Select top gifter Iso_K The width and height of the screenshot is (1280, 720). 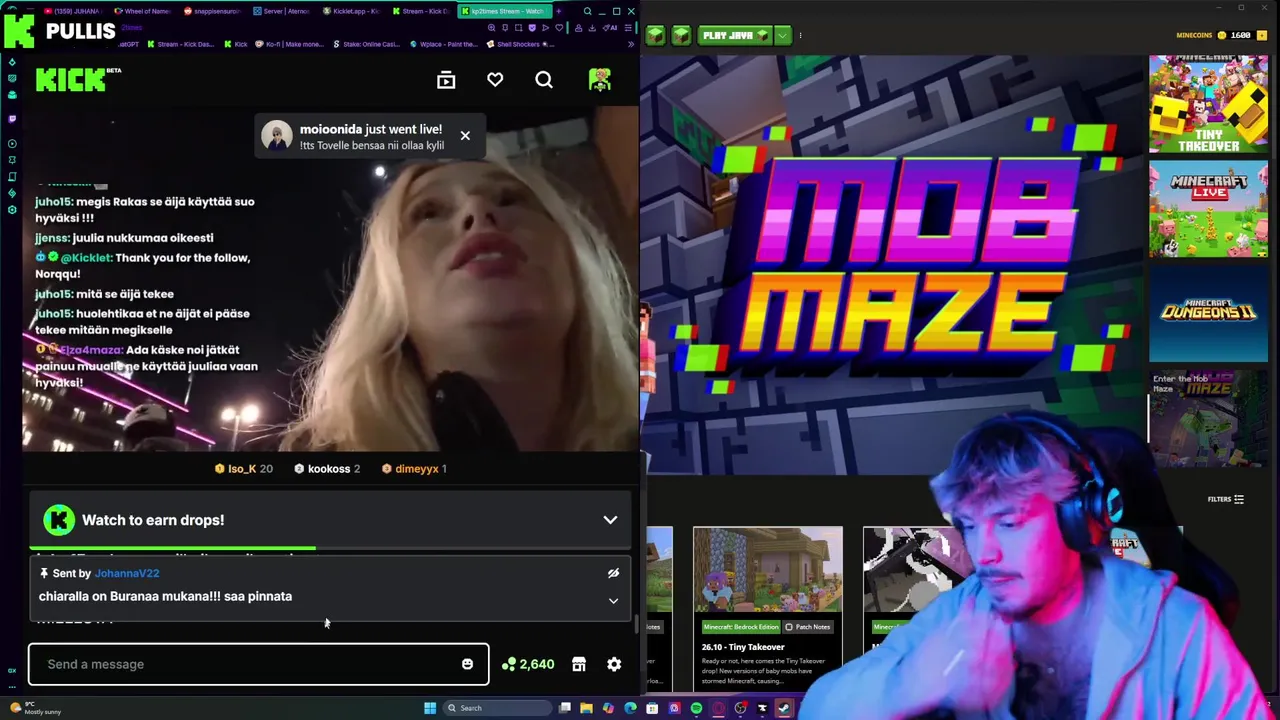(x=243, y=468)
